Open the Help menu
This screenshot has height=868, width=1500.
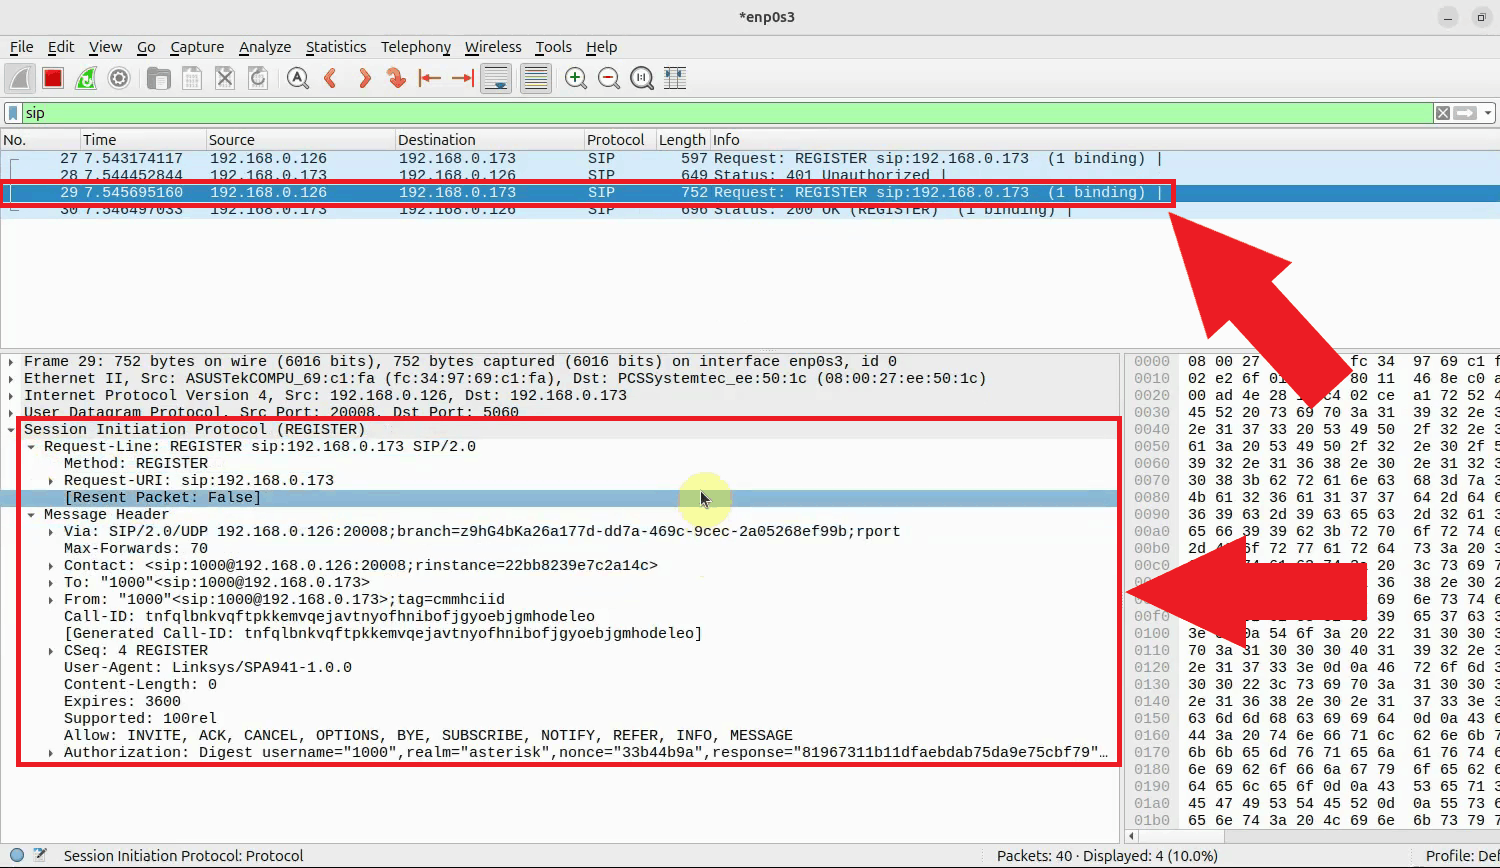click(x=601, y=47)
